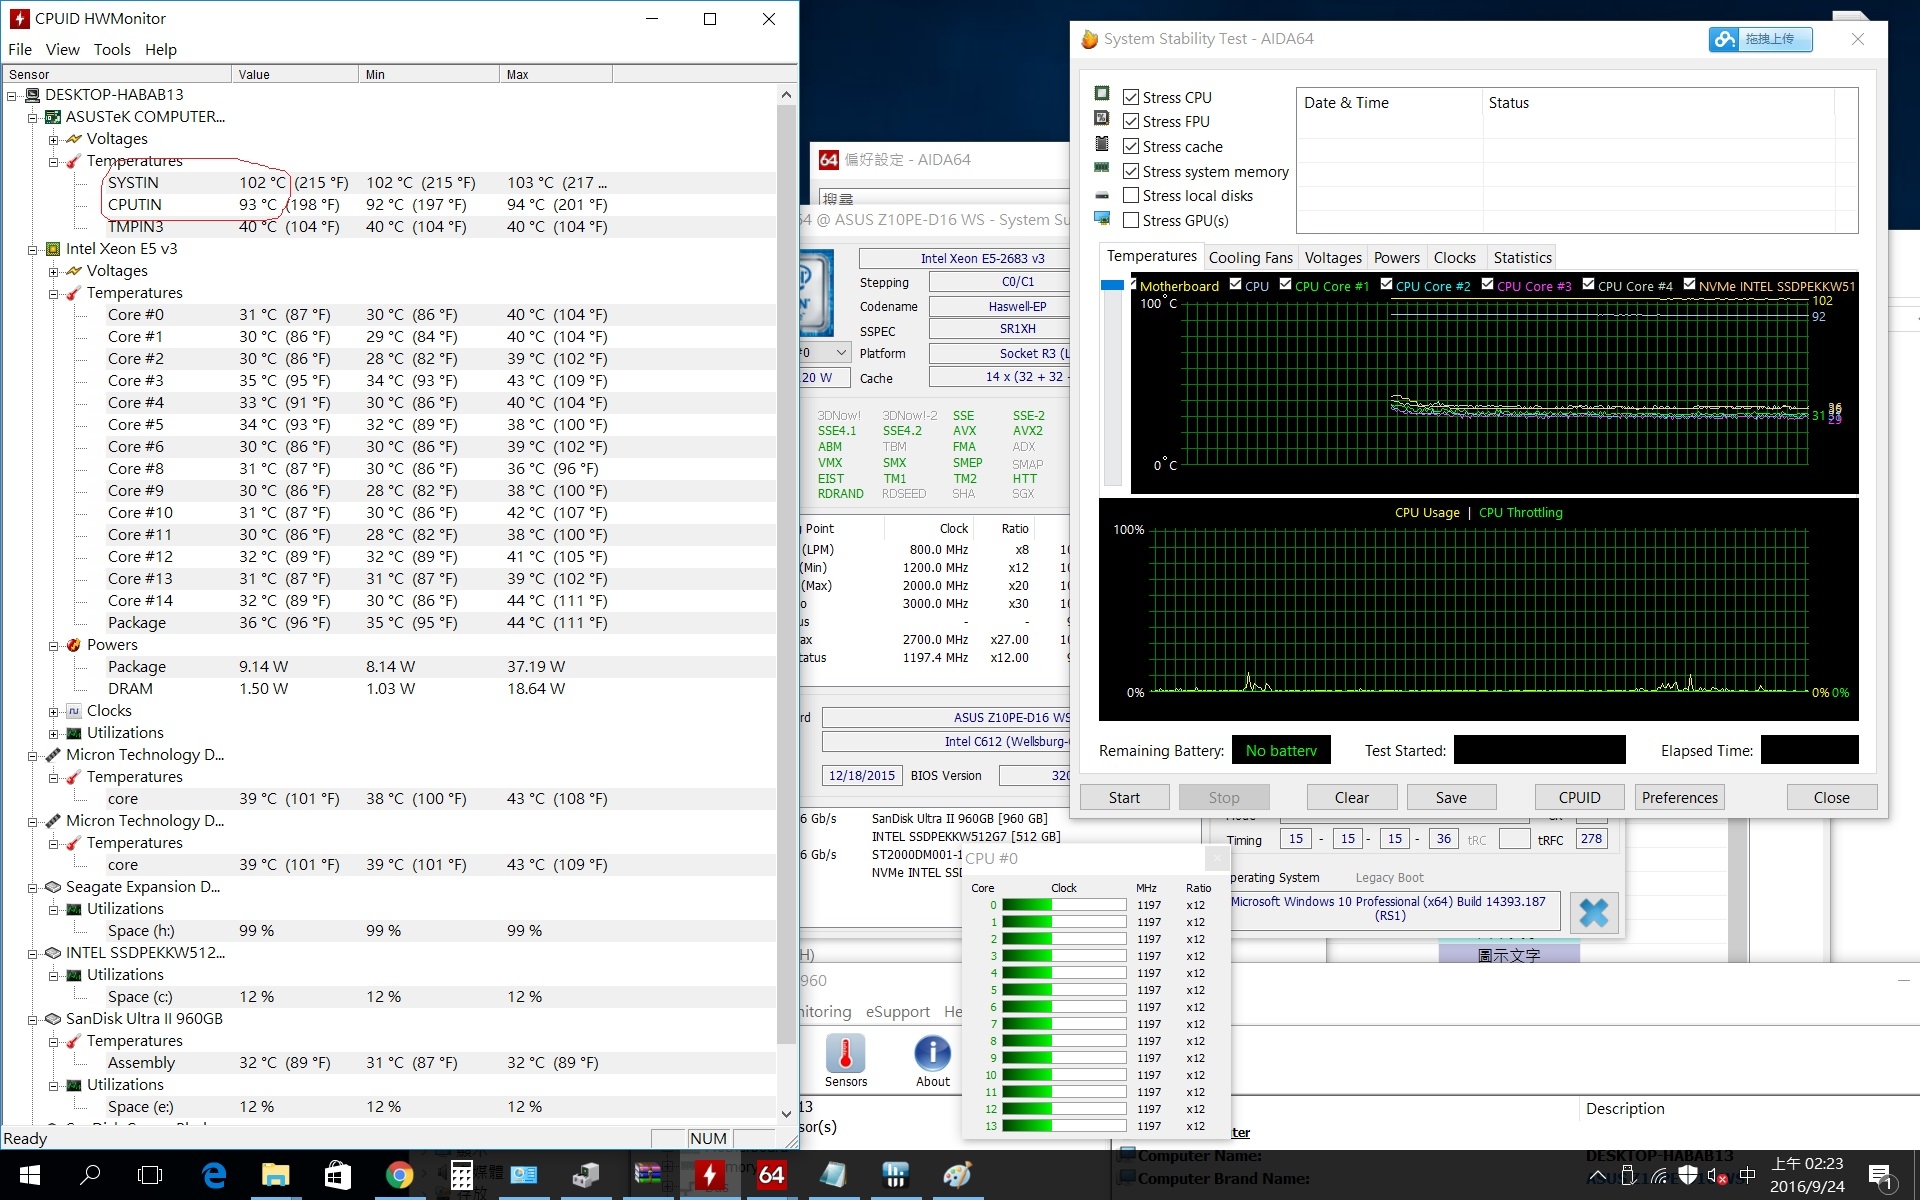
Task: Click the volume tray icon
Action: tap(1717, 1176)
